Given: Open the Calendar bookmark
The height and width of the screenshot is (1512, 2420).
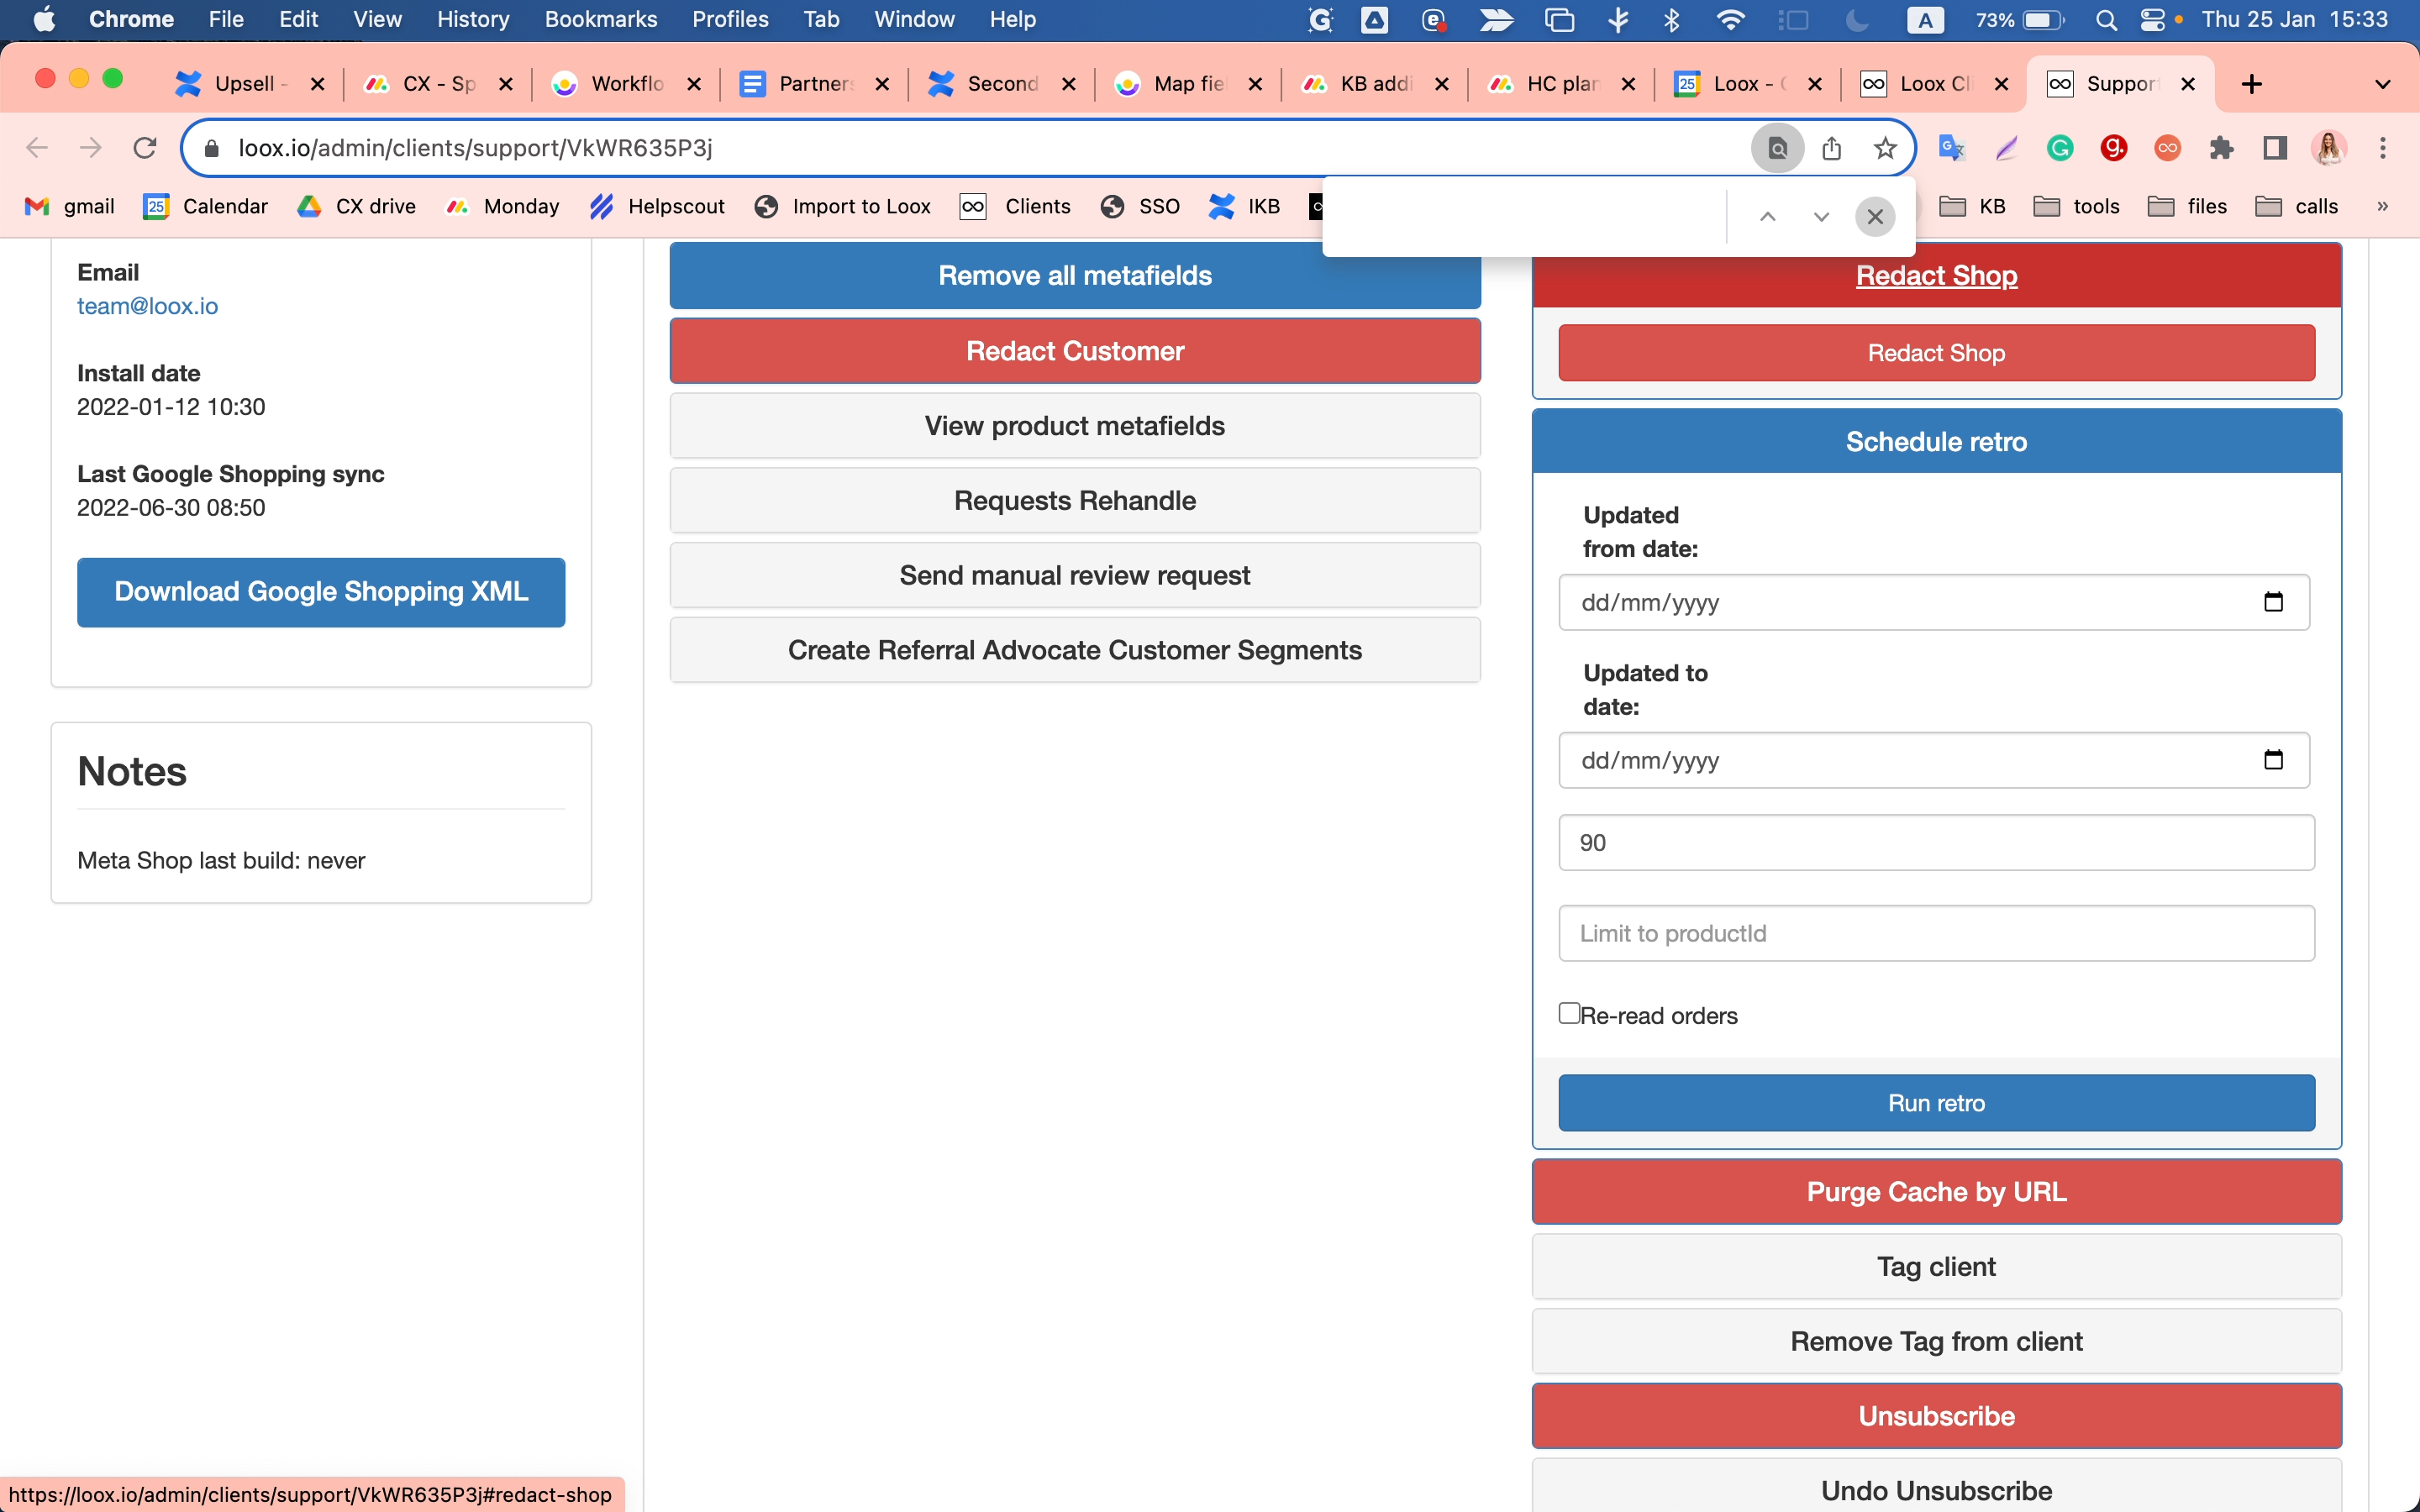Looking at the screenshot, I should (x=206, y=206).
